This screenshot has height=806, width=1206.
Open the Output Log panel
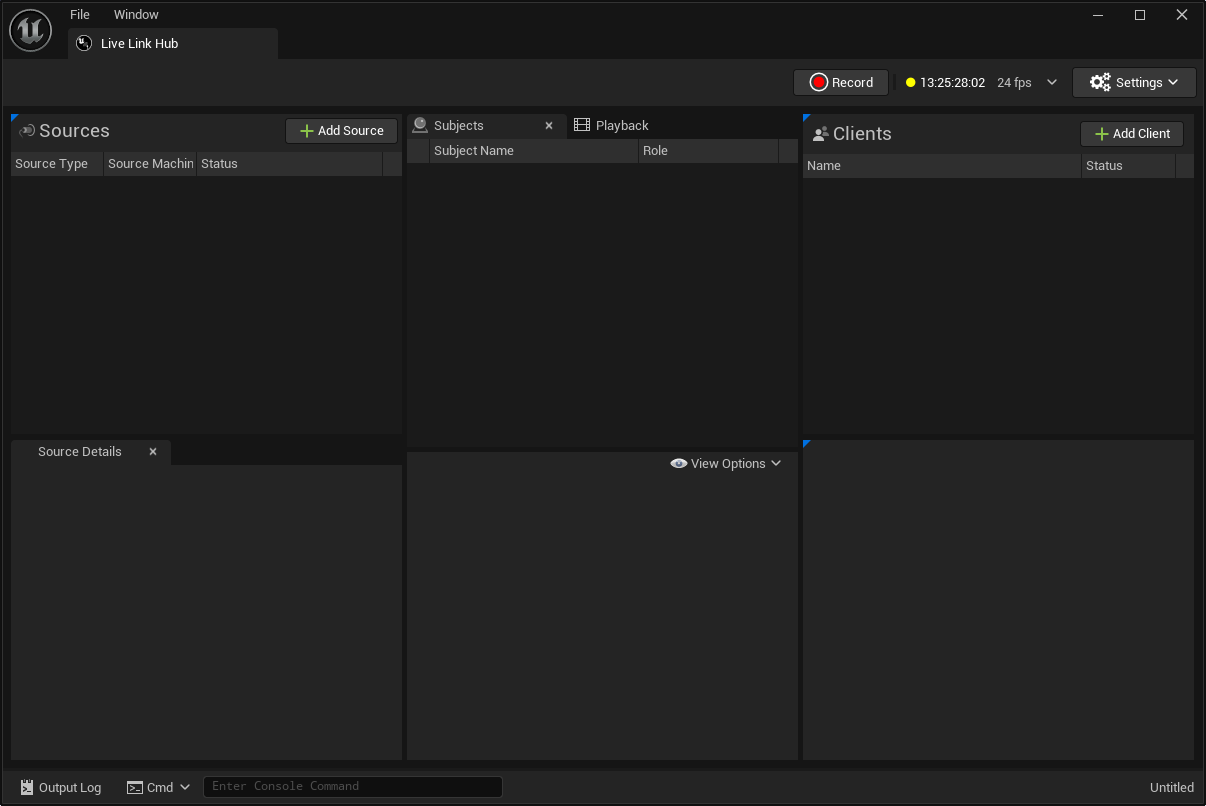tap(61, 788)
